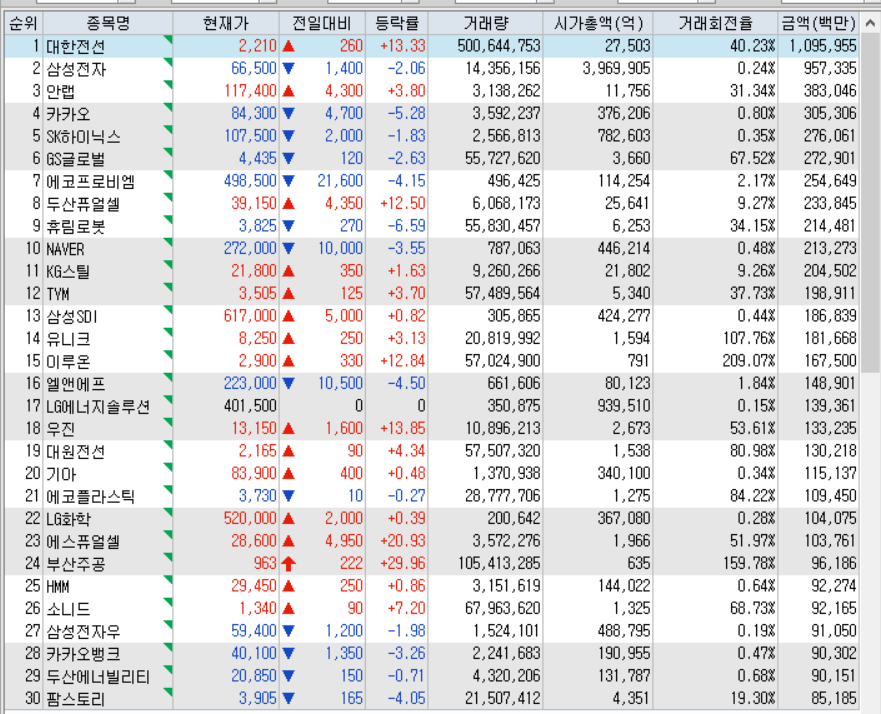The height and width of the screenshot is (714, 881).
Task: Select 삼성SDI stock name
Action: (x=72, y=316)
